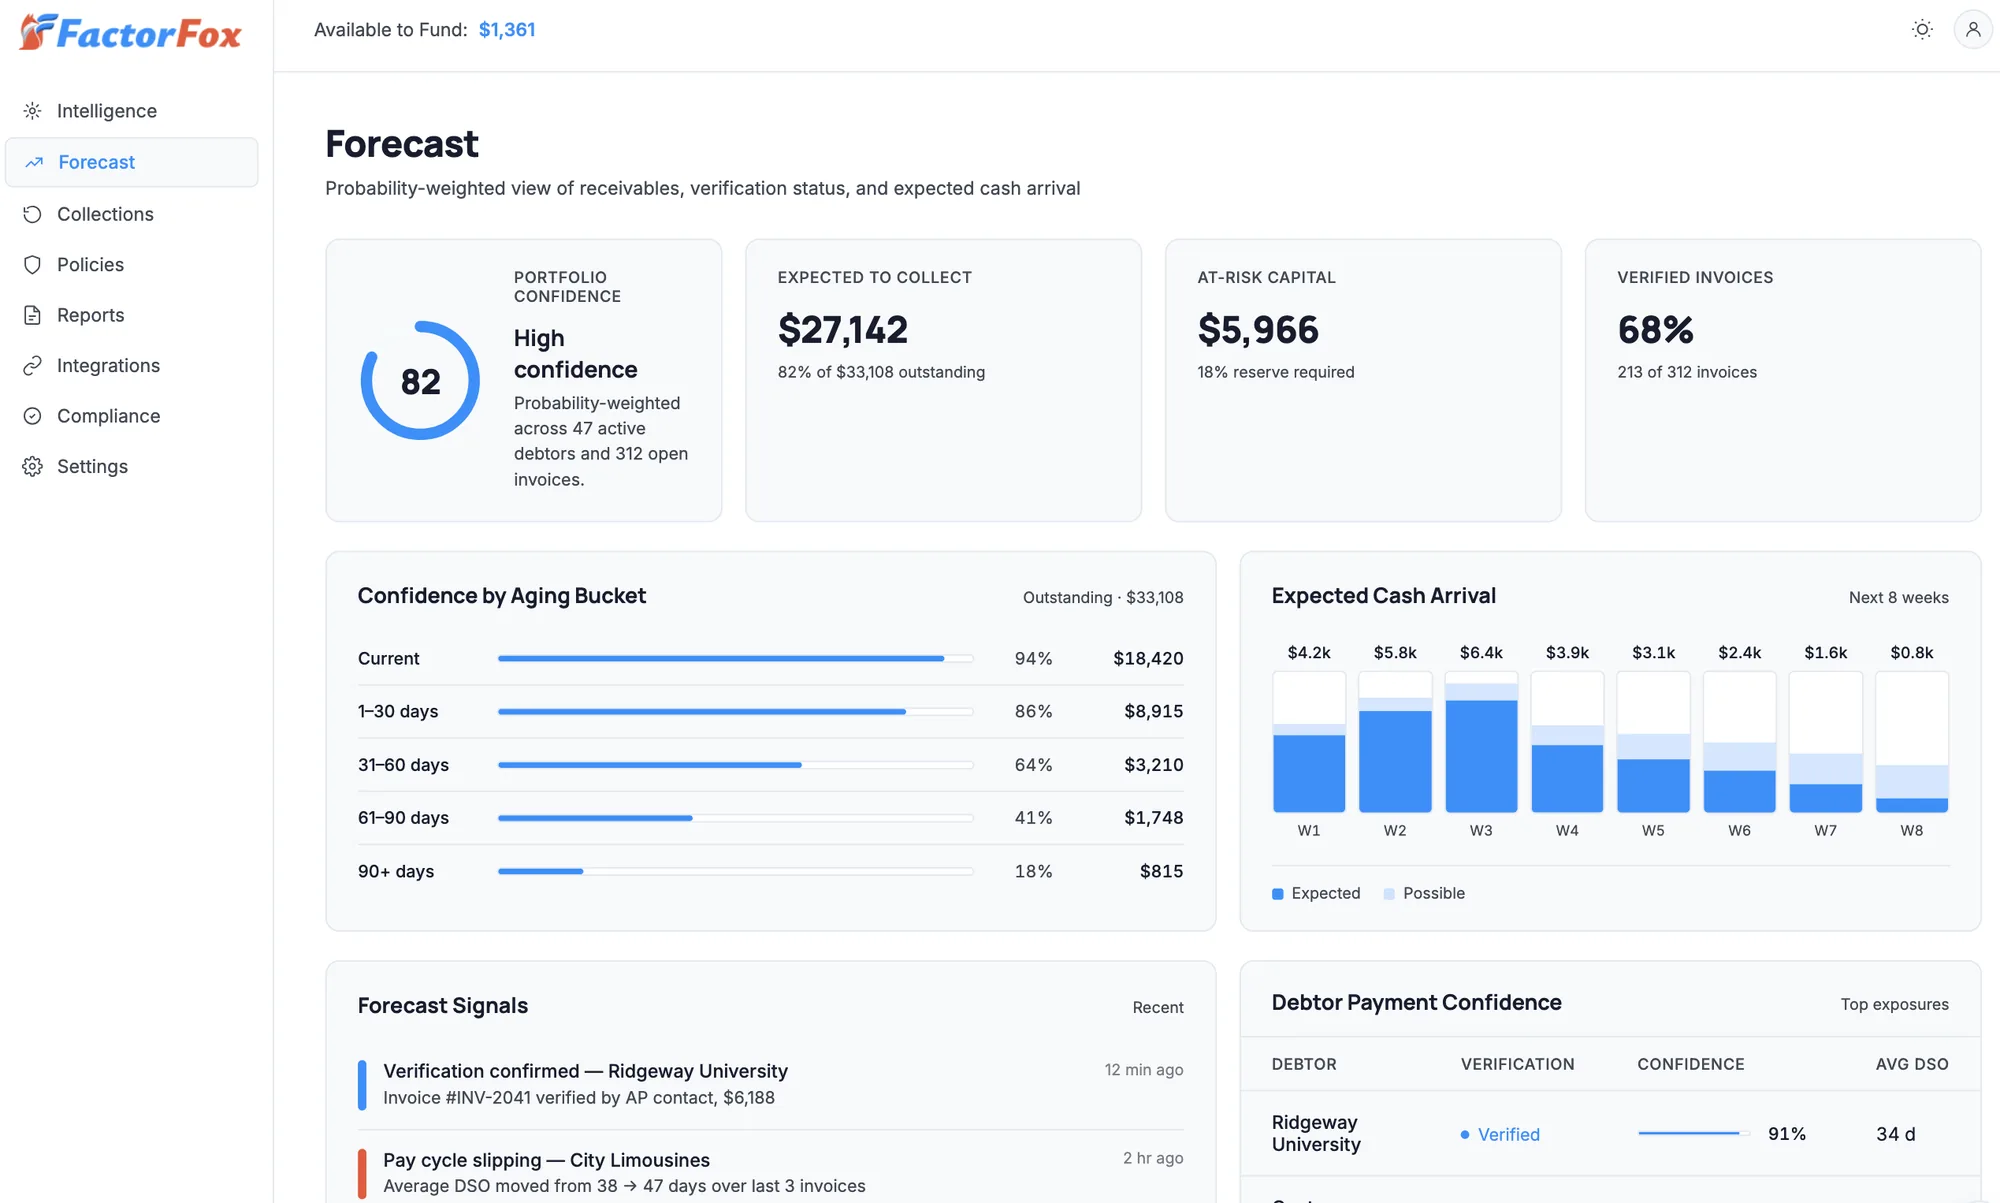Click the 'Next 8 weeks' label
Viewport: 2000px width, 1203px height.
[1898, 597]
